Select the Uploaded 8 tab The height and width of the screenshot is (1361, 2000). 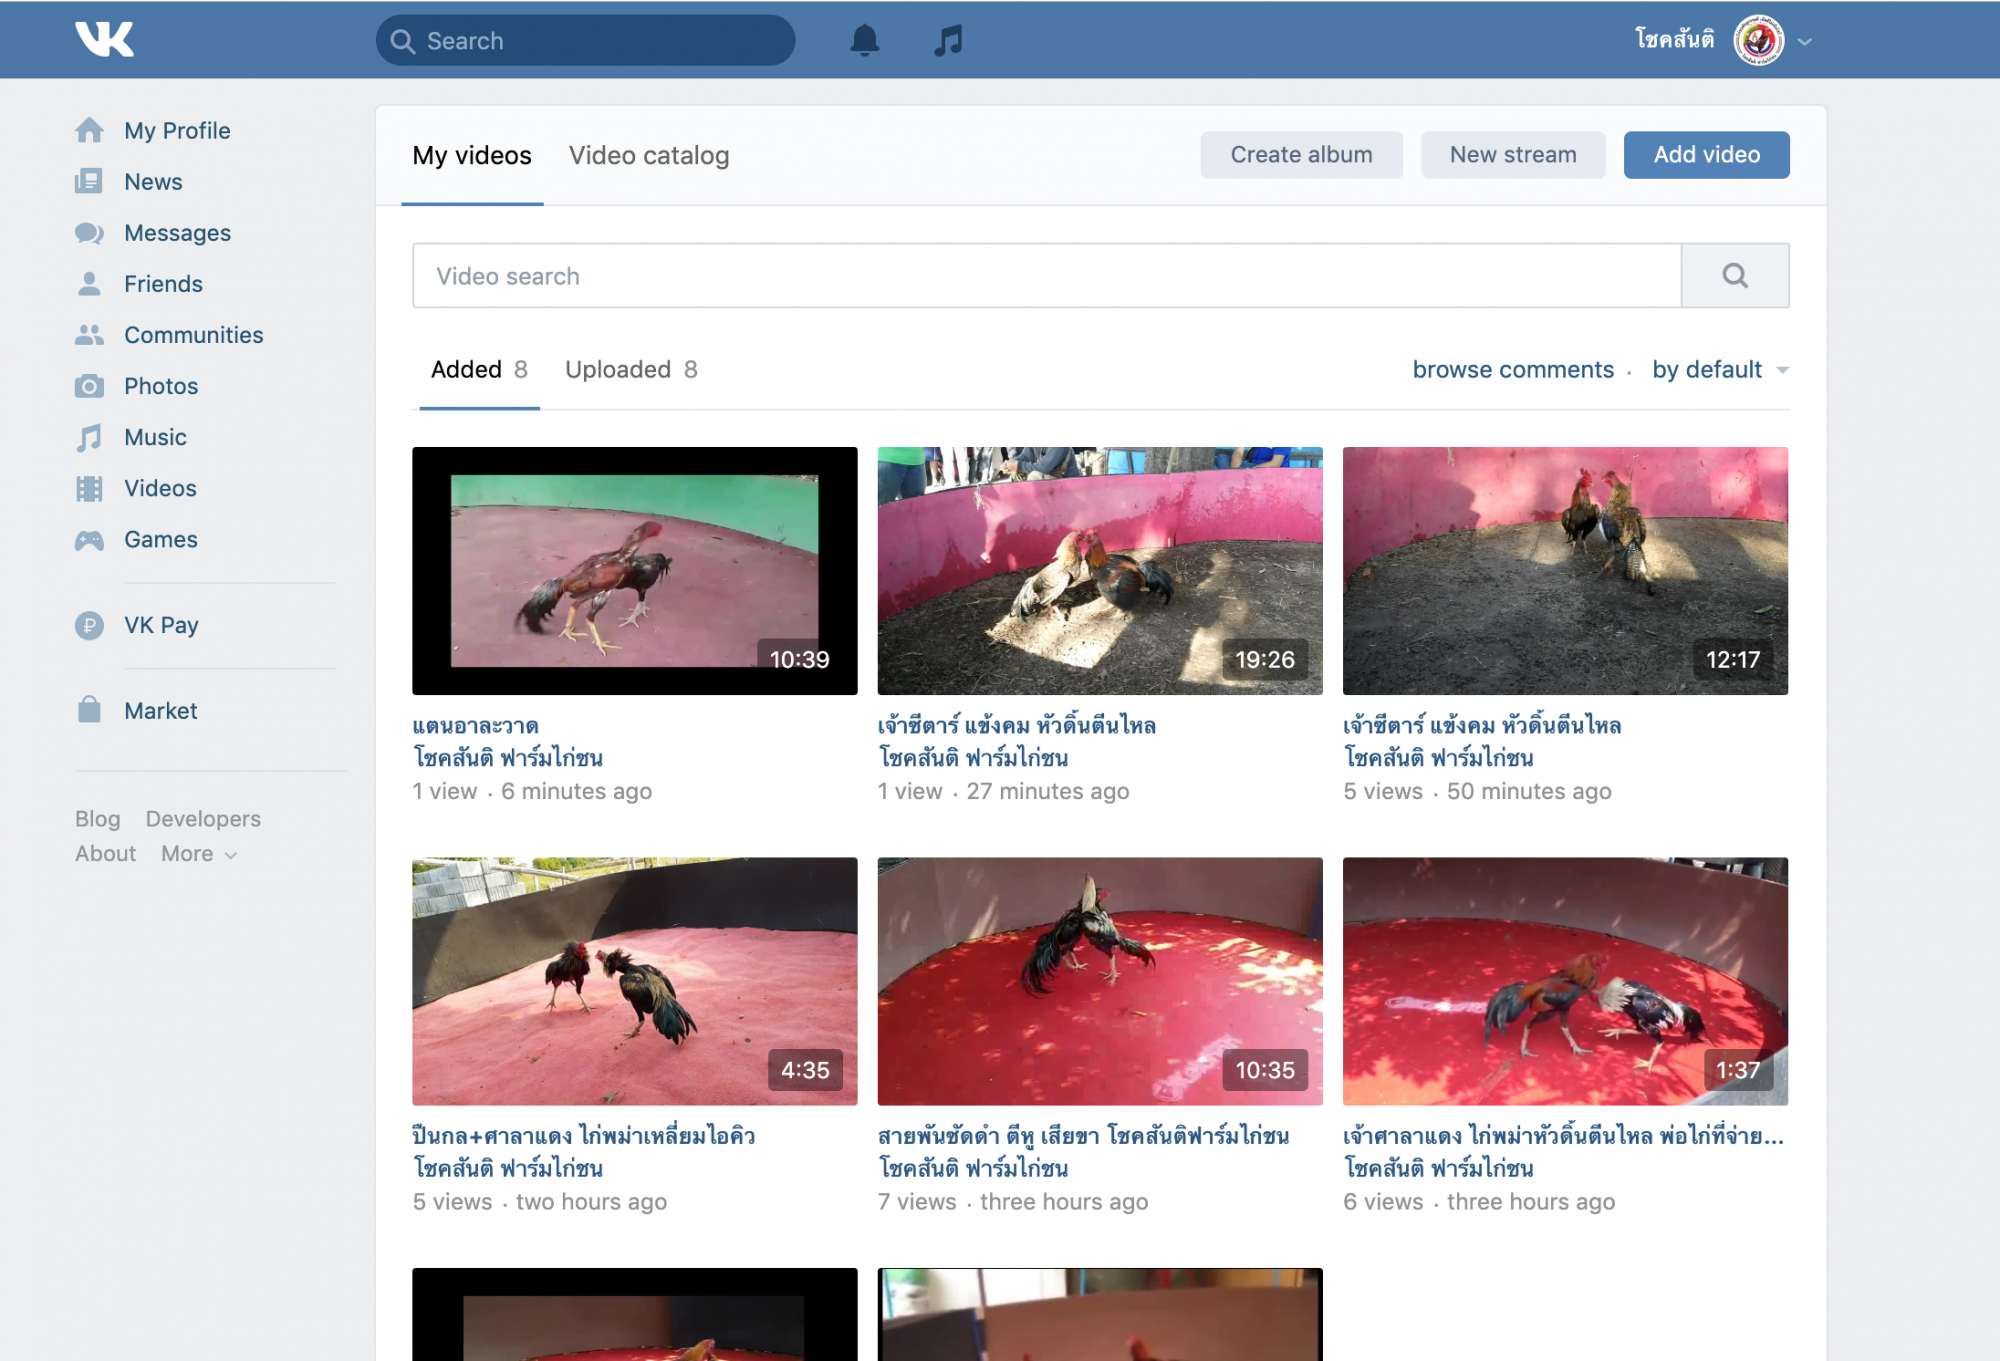click(631, 370)
